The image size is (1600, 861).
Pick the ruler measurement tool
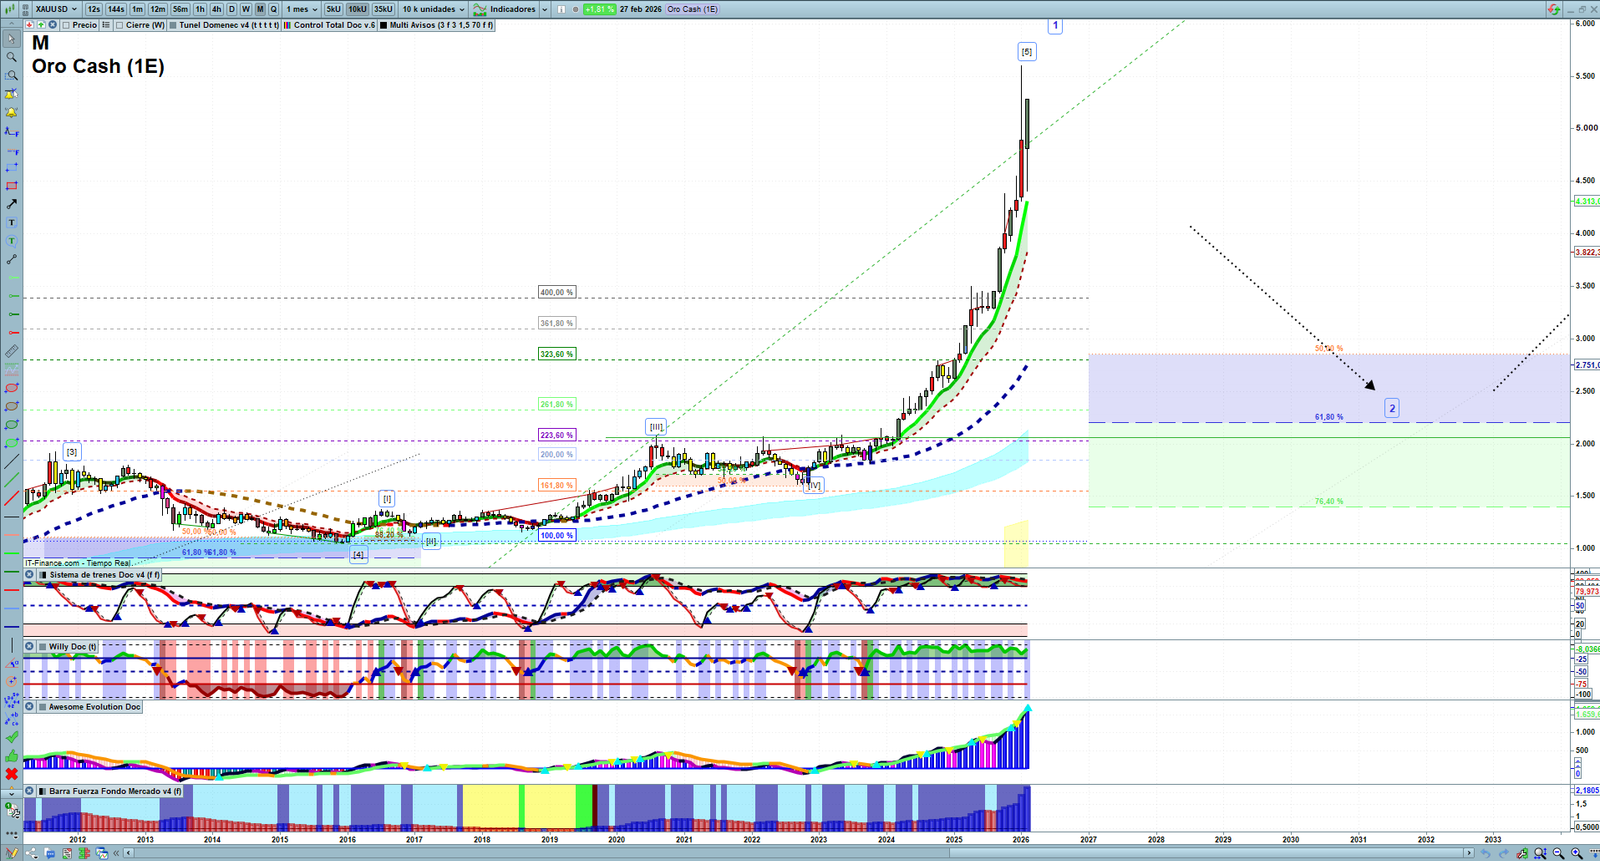click(x=12, y=351)
